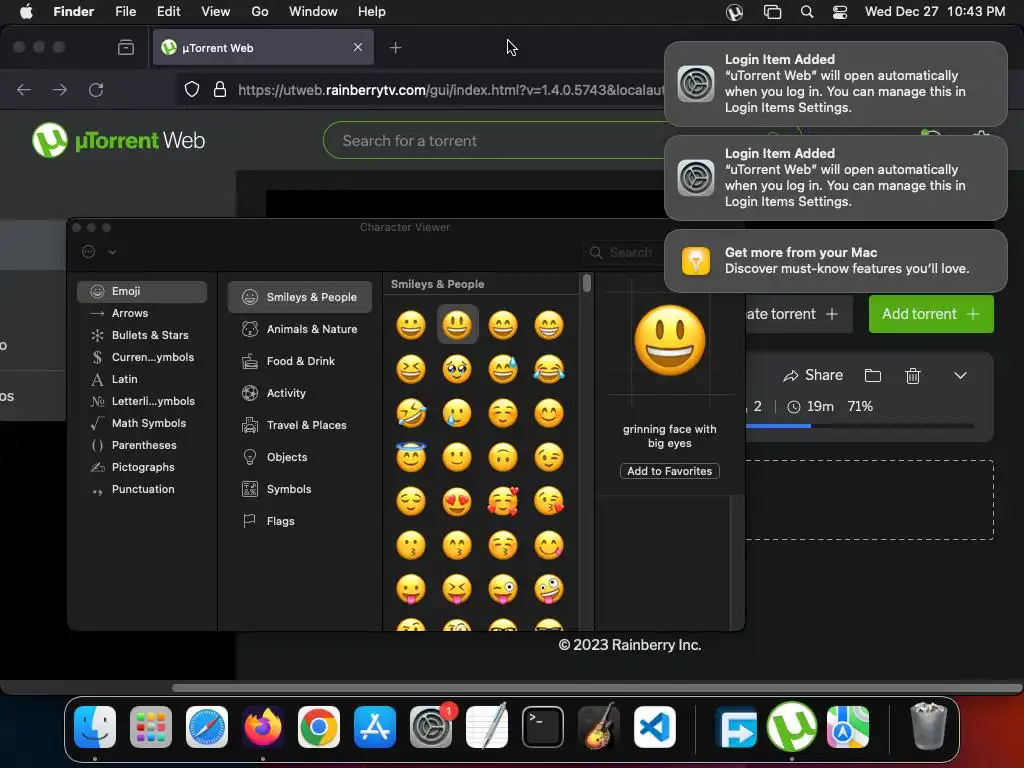Close the µTorrent Web tab
This screenshot has height=768, width=1024.
pos(358,47)
